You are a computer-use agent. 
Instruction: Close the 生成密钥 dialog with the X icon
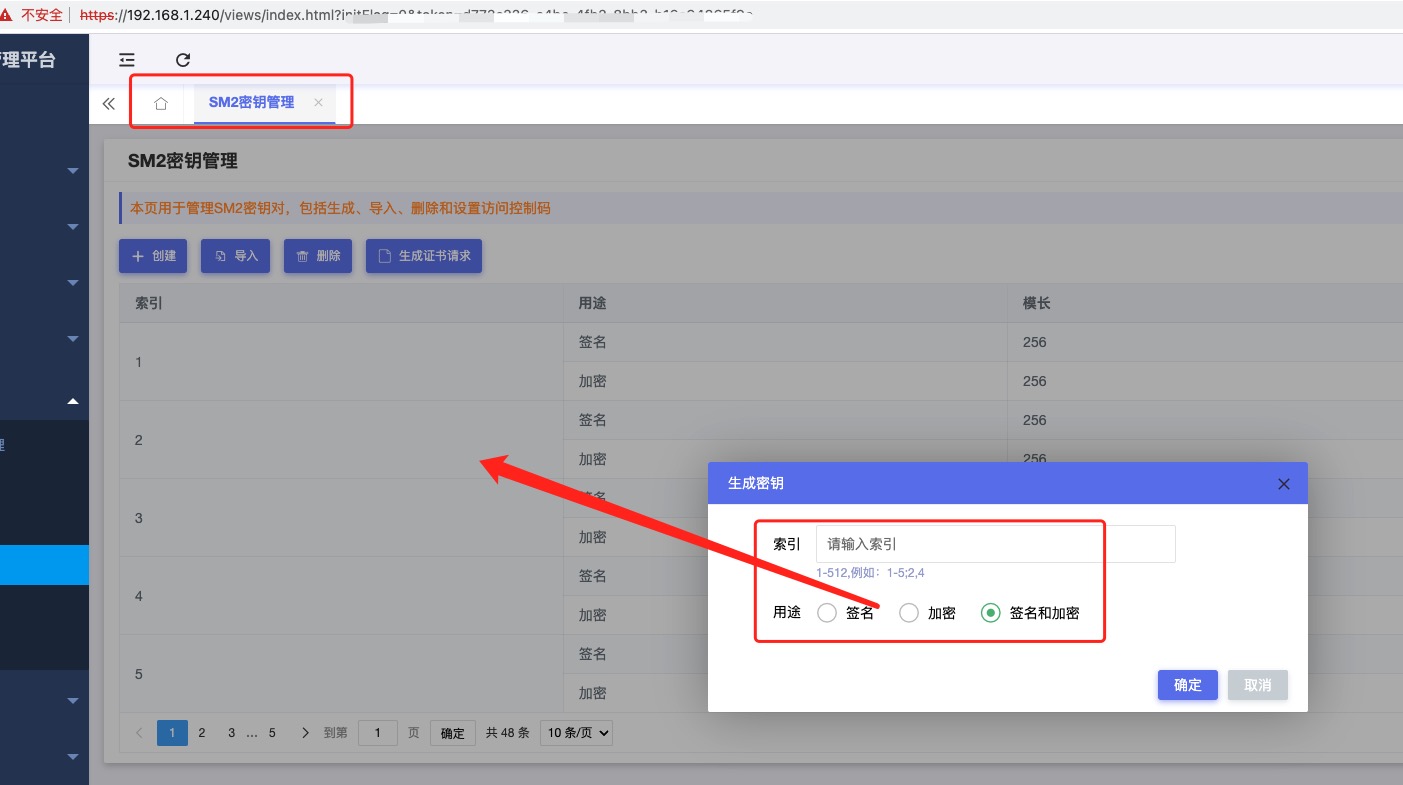[1284, 484]
